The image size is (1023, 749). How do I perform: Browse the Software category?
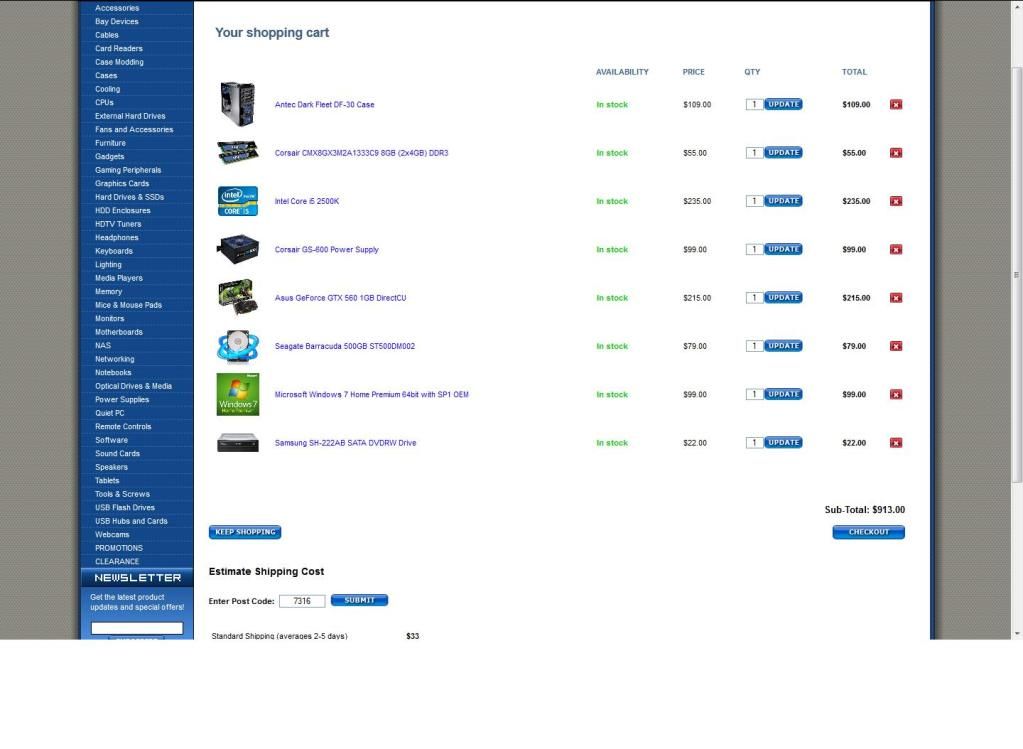[112, 440]
